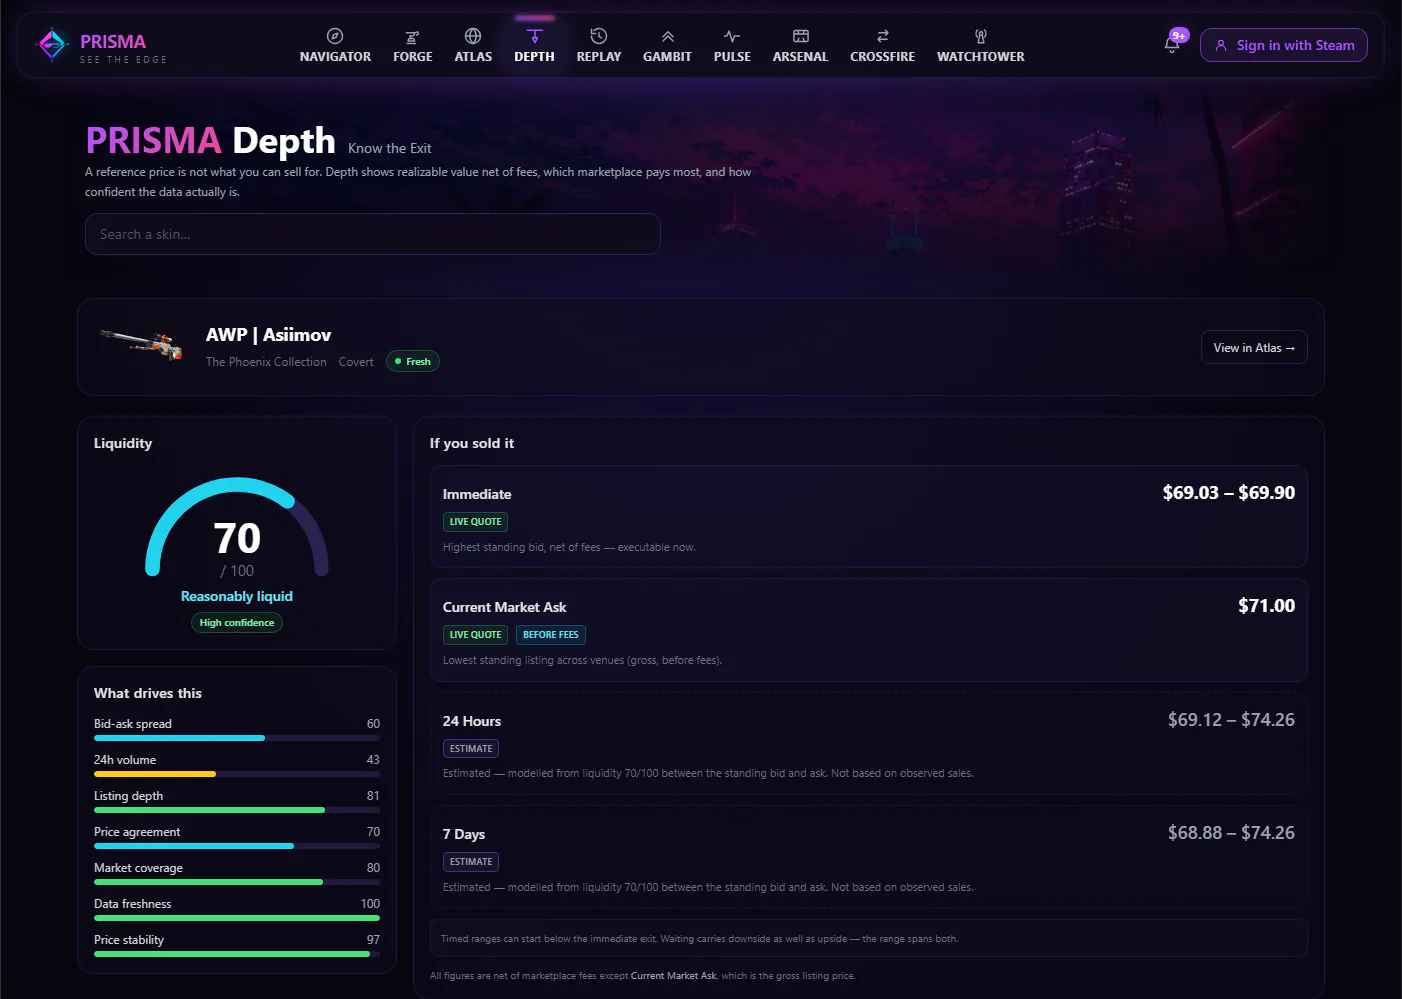
Task: Click the Market coverage progress bar
Action: [237, 882]
